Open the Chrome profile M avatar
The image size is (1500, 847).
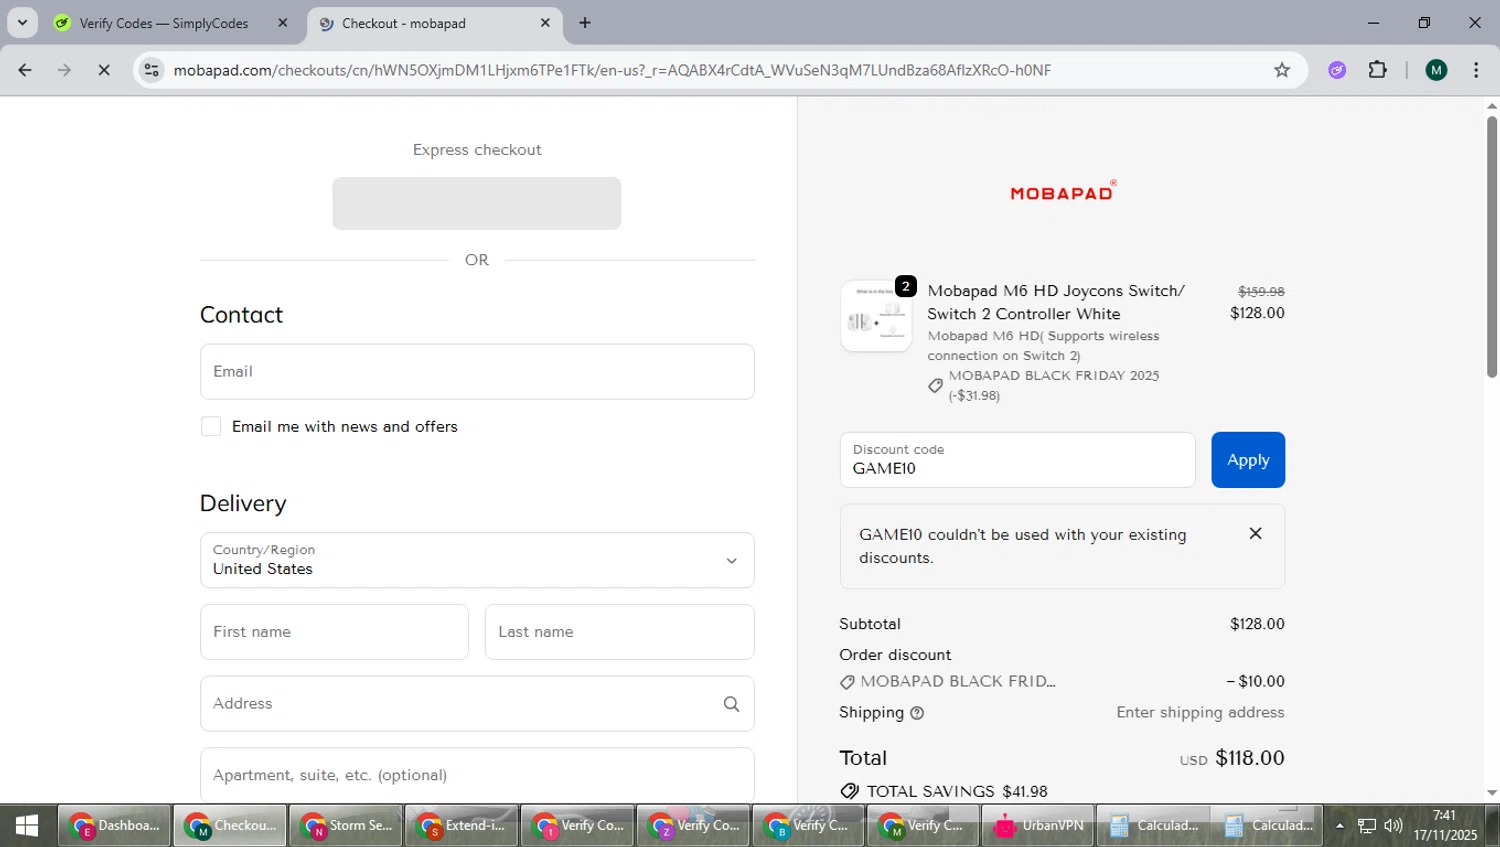click(1436, 70)
